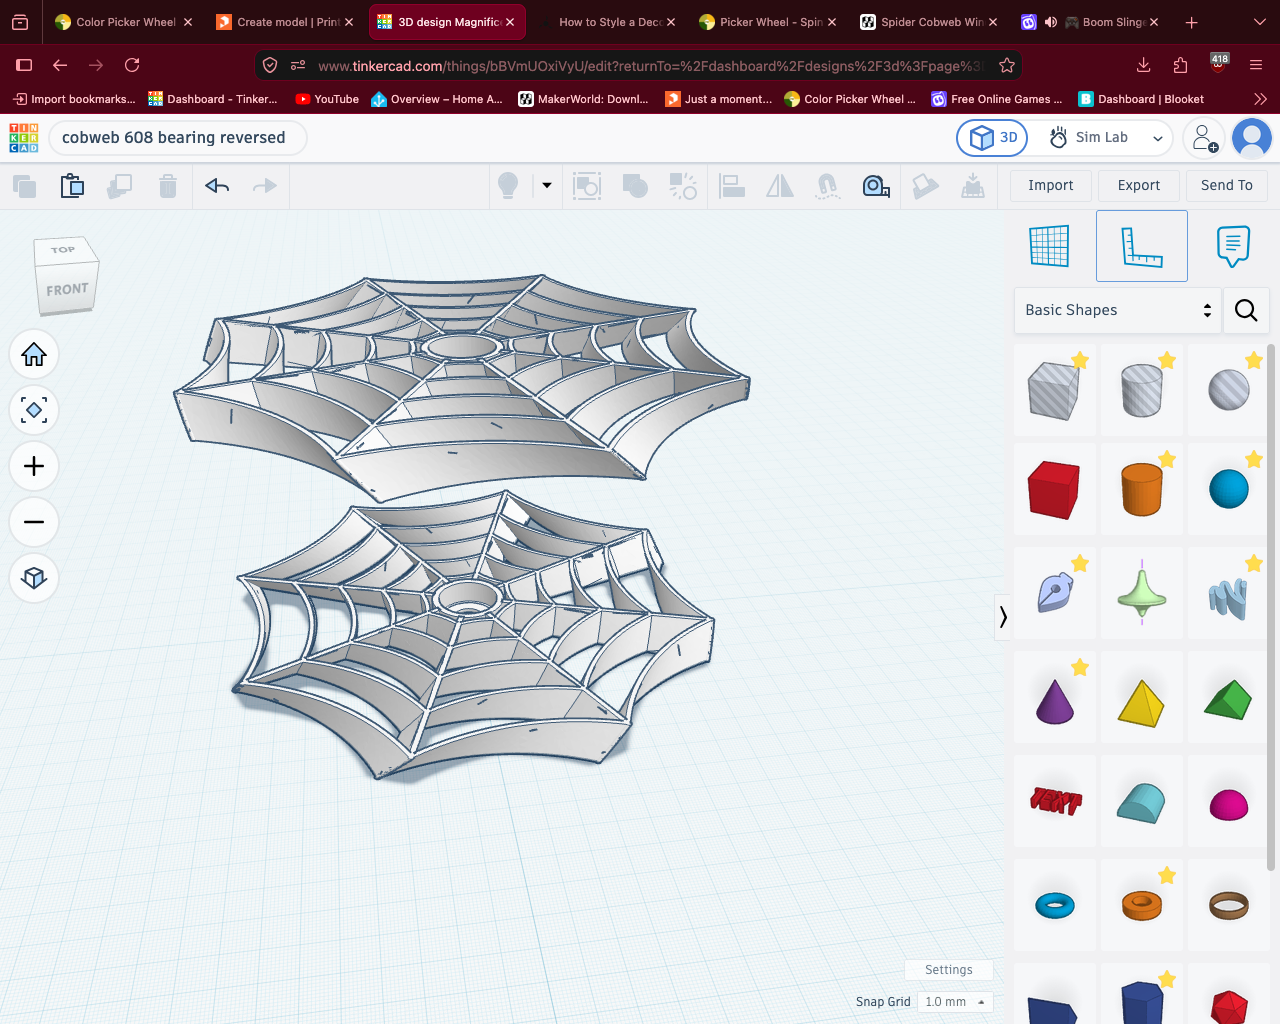Click the Copy tool icon
Screen dimensions: 1280x1024
pos(24,186)
